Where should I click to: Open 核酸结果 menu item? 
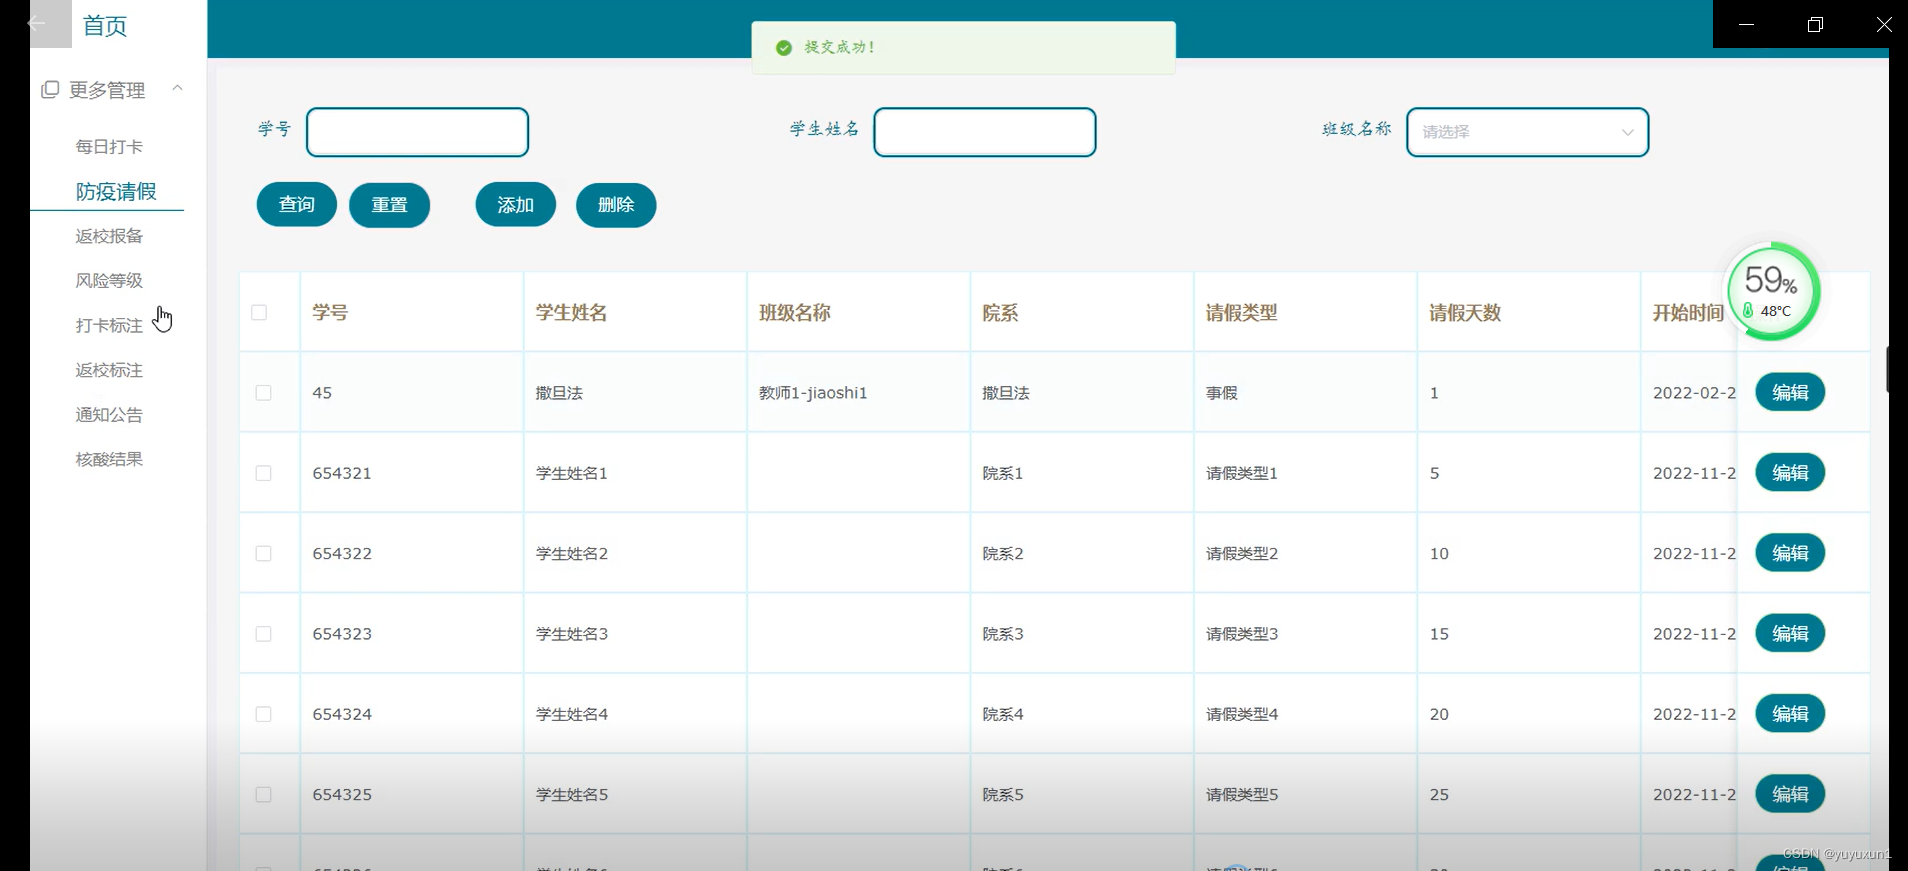(109, 459)
